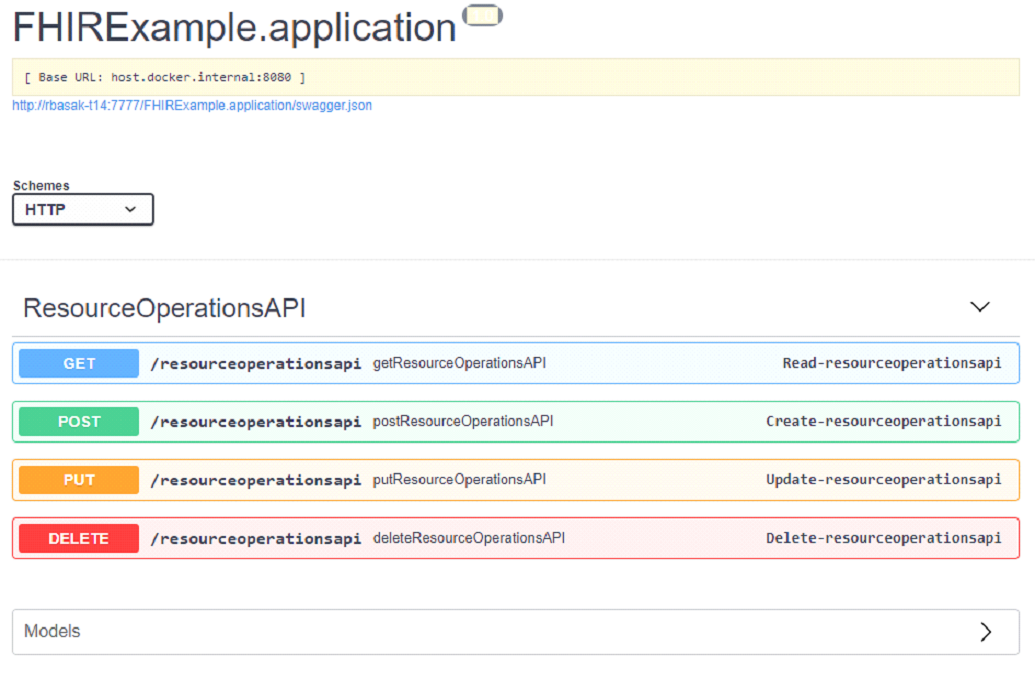
Task: Click the ResourceOperationsAPI section heading
Action: coord(165,308)
